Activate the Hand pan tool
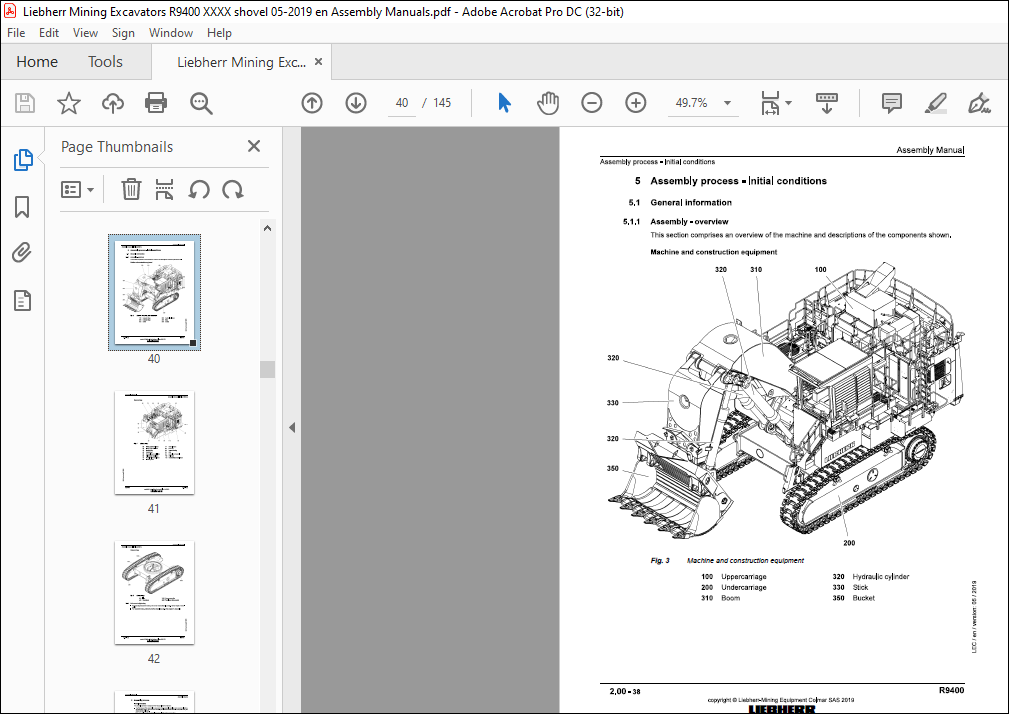The image size is (1009, 714). pyautogui.click(x=548, y=103)
